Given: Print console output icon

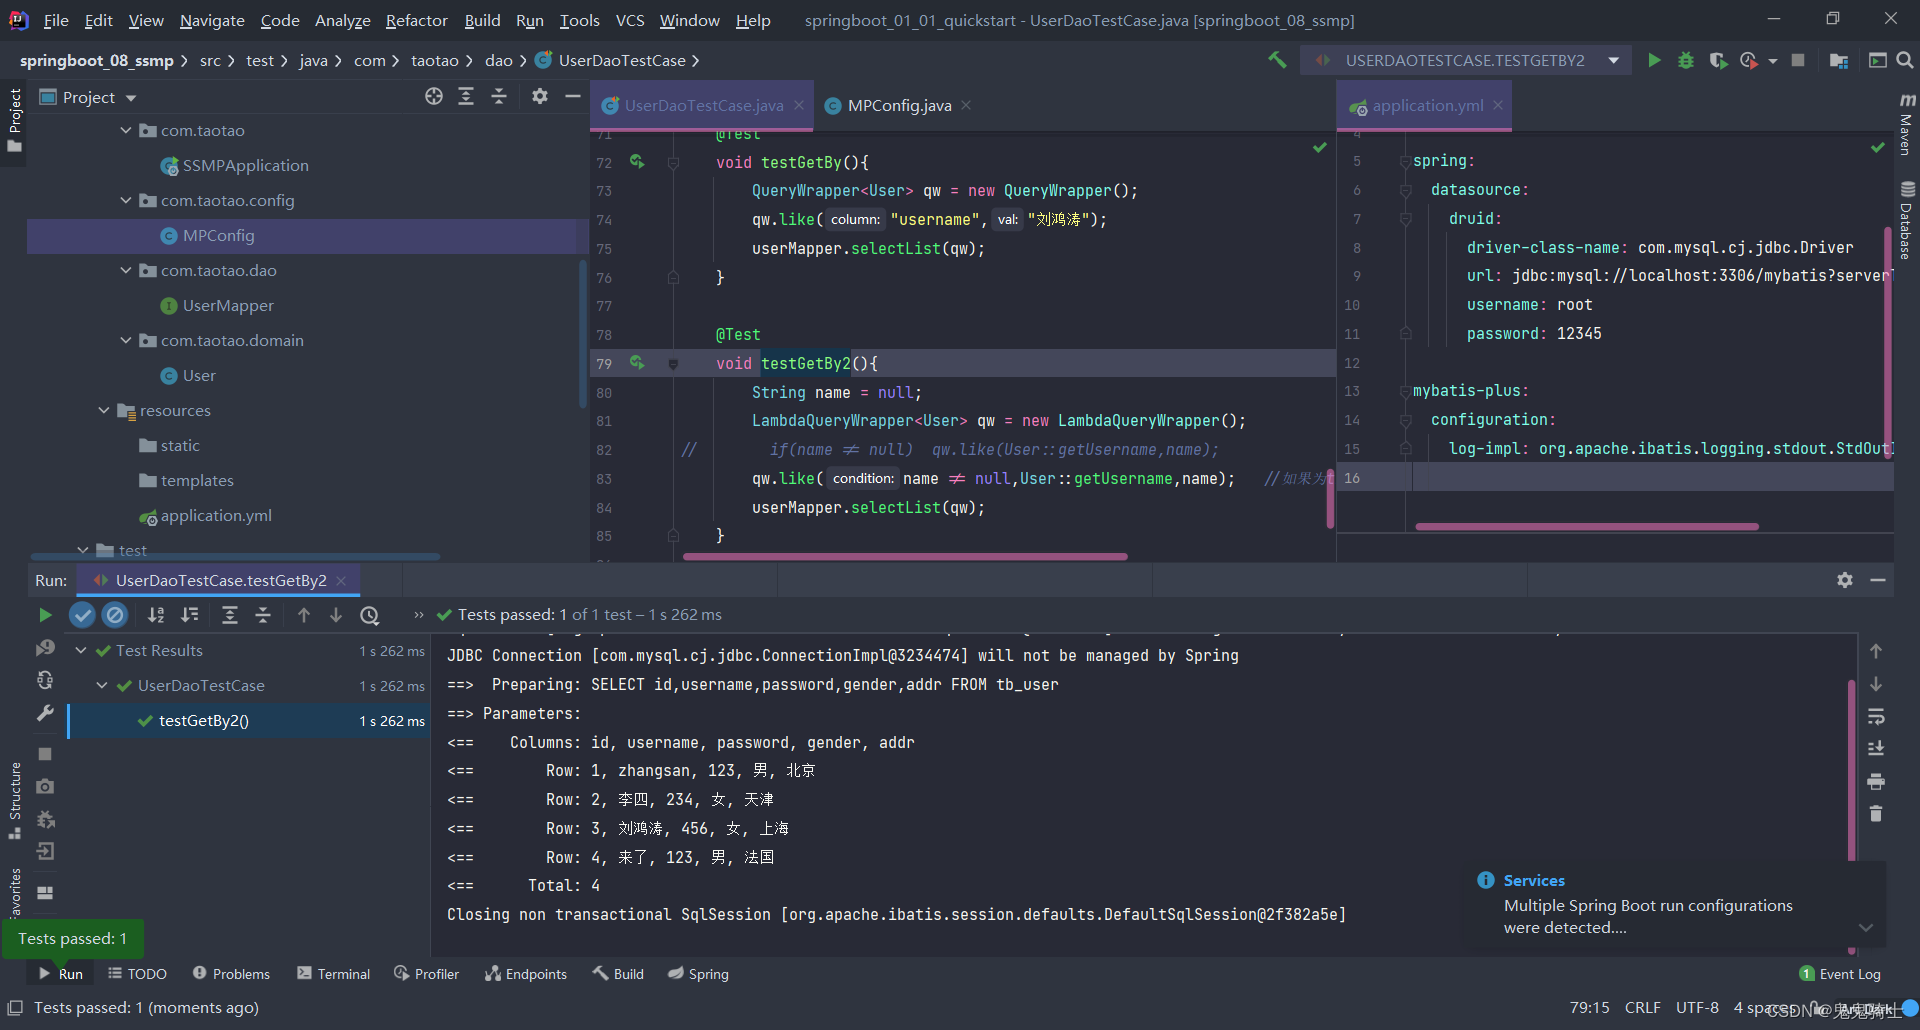Looking at the screenshot, I should click(1876, 781).
